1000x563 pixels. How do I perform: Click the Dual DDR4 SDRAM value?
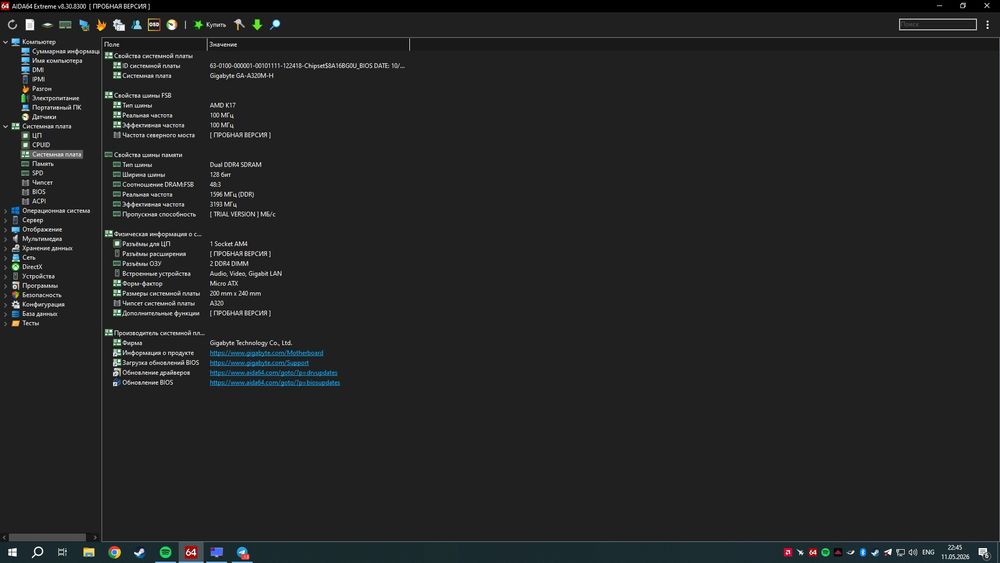click(235, 165)
